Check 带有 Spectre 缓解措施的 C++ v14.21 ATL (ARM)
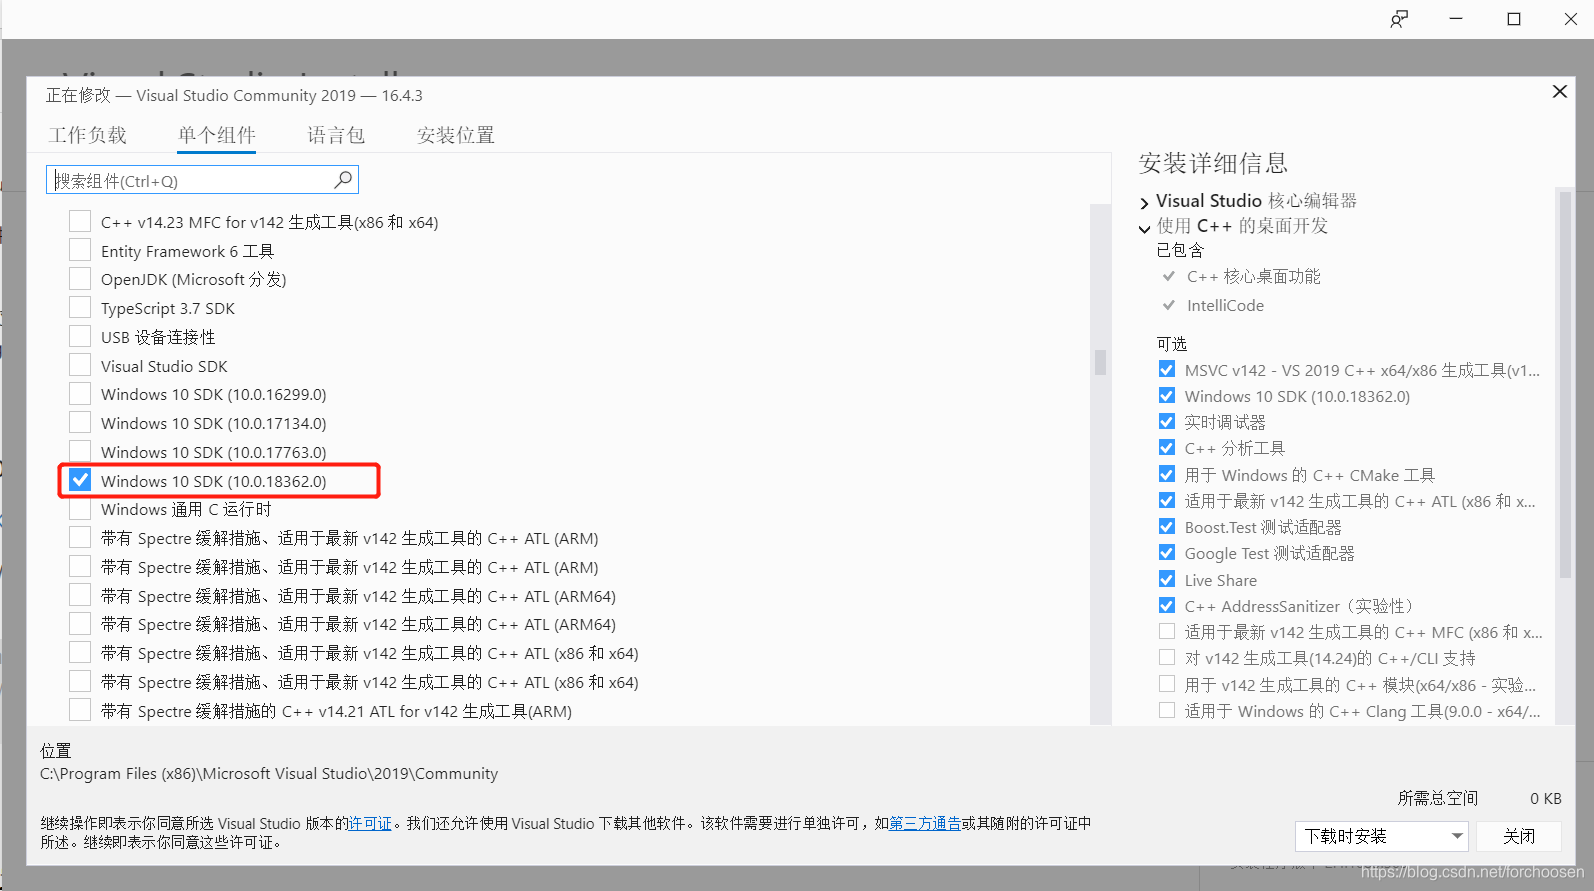 click(x=80, y=710)
